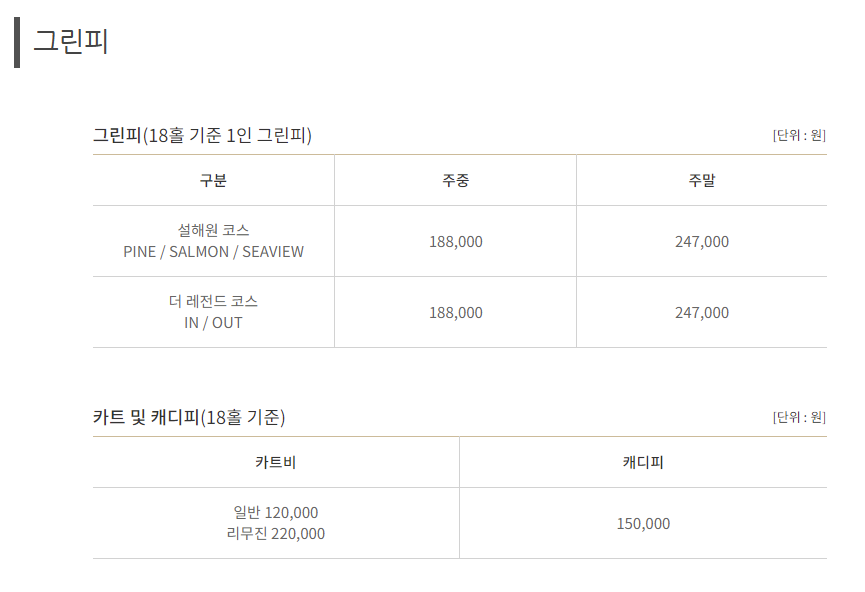Click the 리무진 220,000 cart fee
Image resolution: width=865 pixels, height=592 pixels.
tap(276, 534)
